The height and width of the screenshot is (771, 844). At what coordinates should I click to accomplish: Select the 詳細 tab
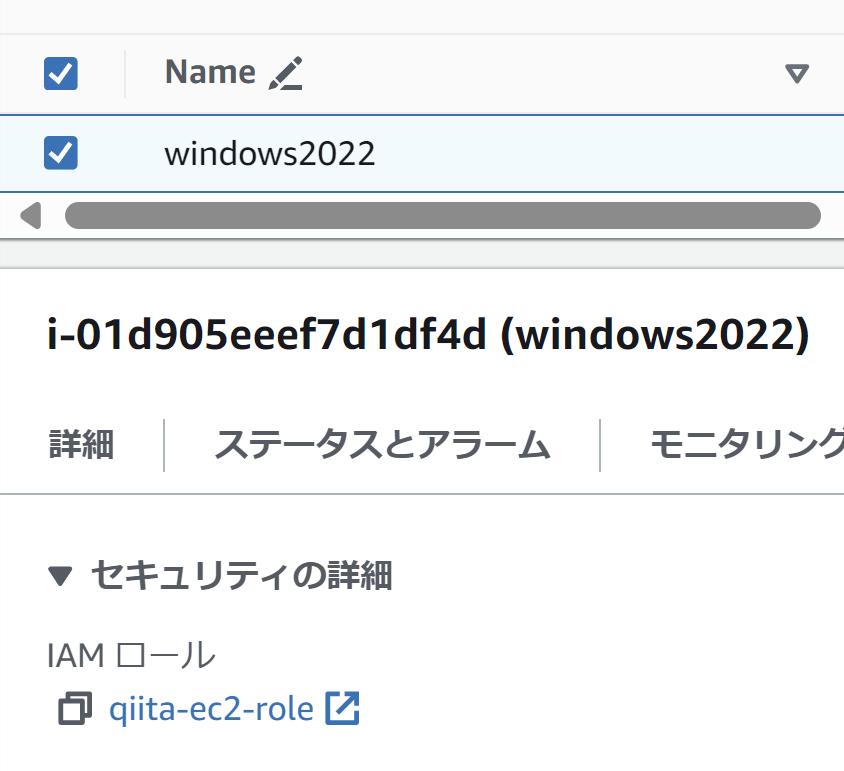click(x=81, y=446)
